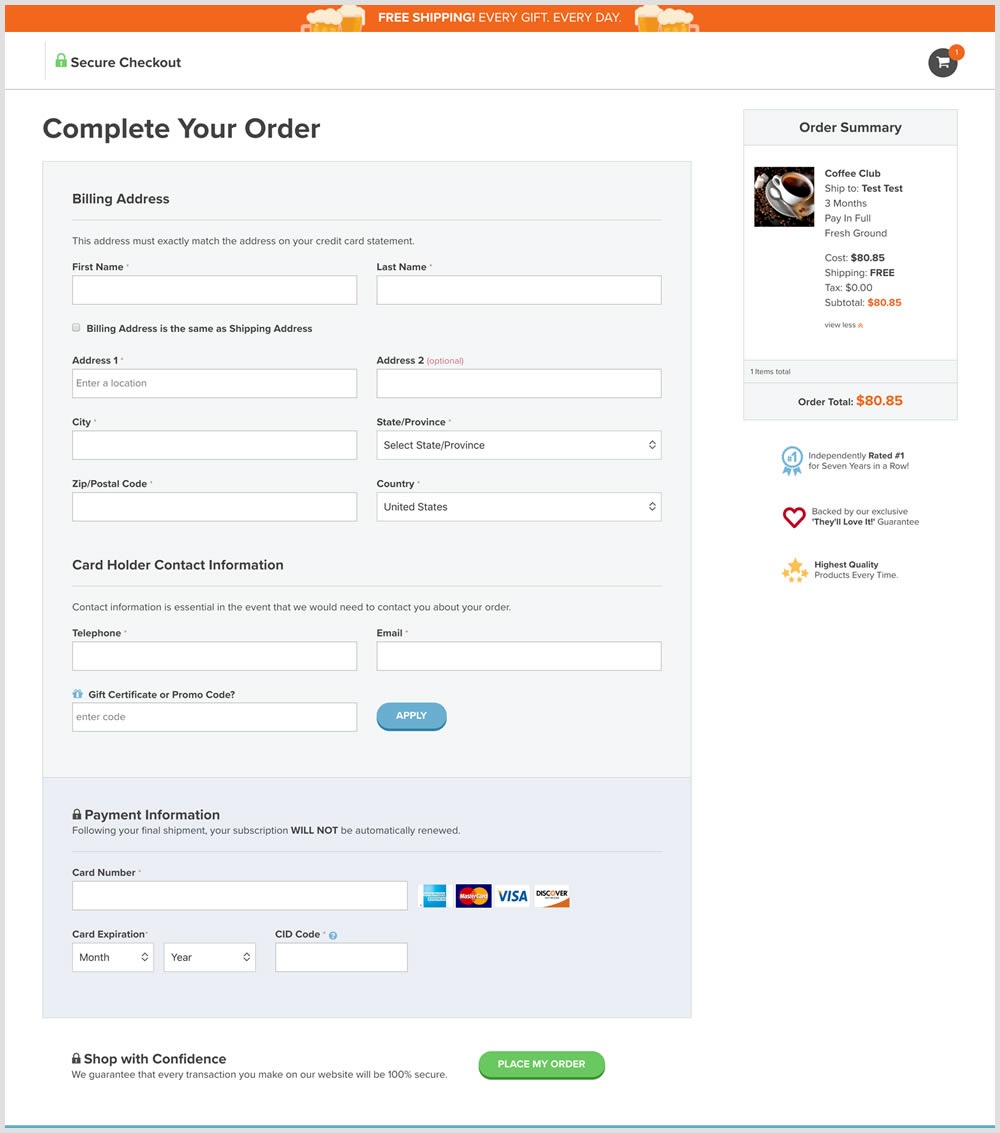Collapse order details with view less
Screen dimensions: 1000x1133
(x=843, y=325)
